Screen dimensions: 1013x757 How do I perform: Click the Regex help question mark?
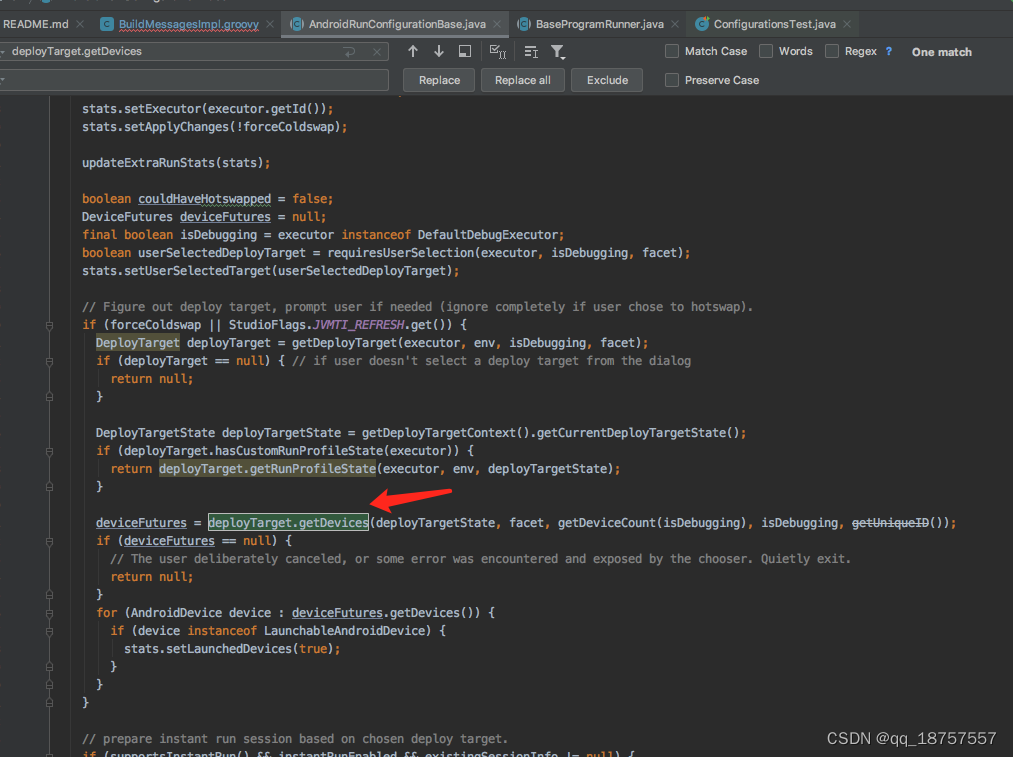[x=888, y=51]
